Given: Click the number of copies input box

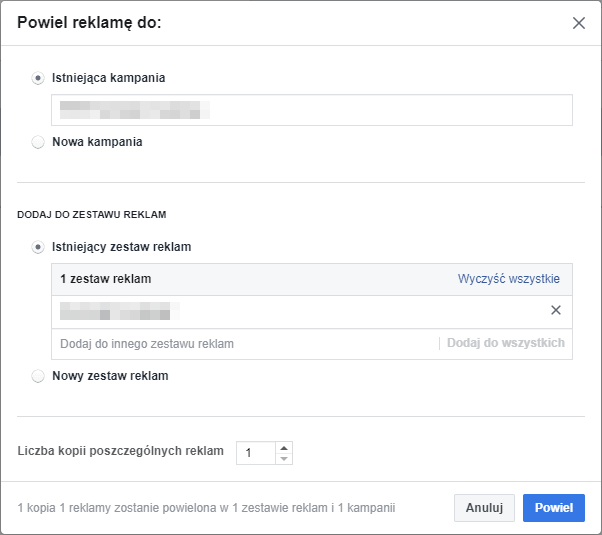Looking at the screenshot, I should pos(255,453).
